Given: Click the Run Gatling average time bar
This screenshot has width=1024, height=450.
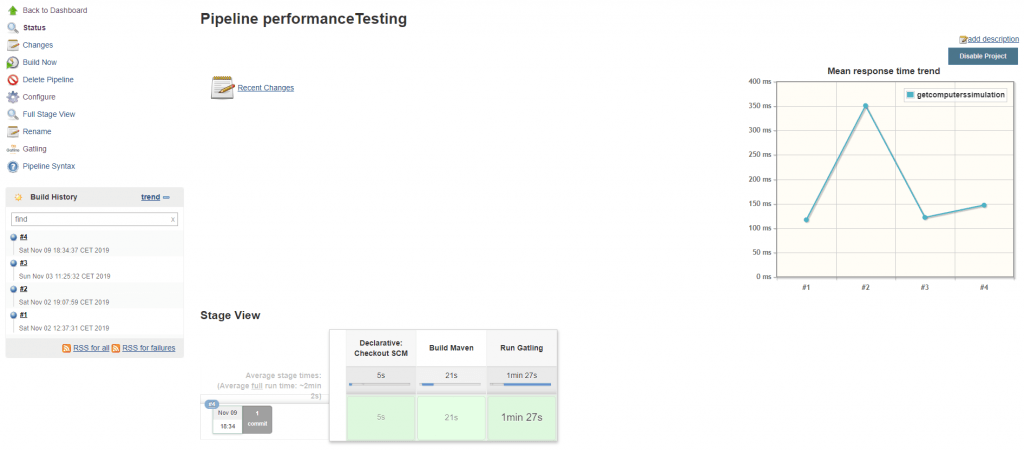Looking at the screenshot, I should click(x=521, y=385).
